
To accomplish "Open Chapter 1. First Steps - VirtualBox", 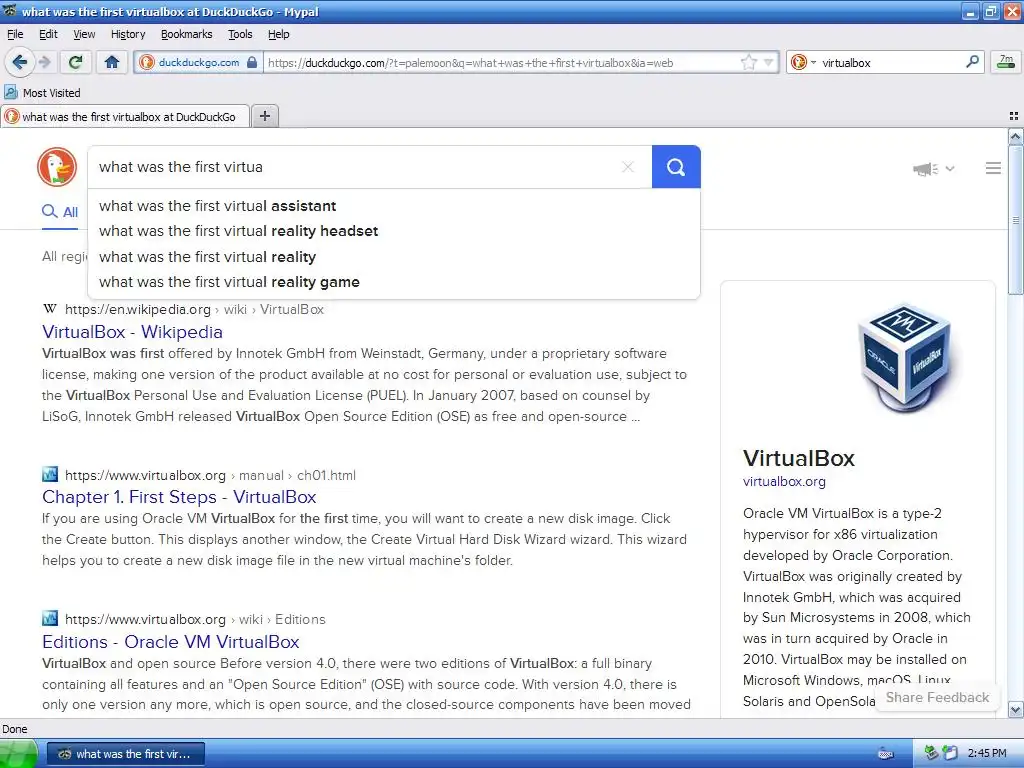I will tap(179, 497).
